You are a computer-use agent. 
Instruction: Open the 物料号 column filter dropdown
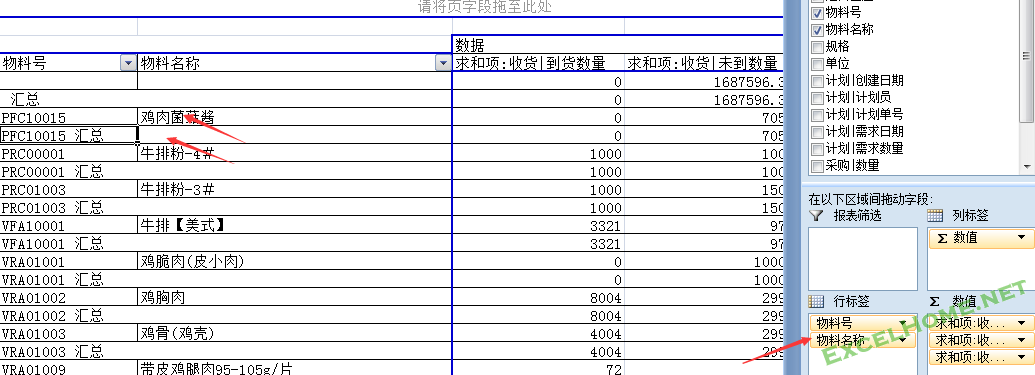click(128, 63)
